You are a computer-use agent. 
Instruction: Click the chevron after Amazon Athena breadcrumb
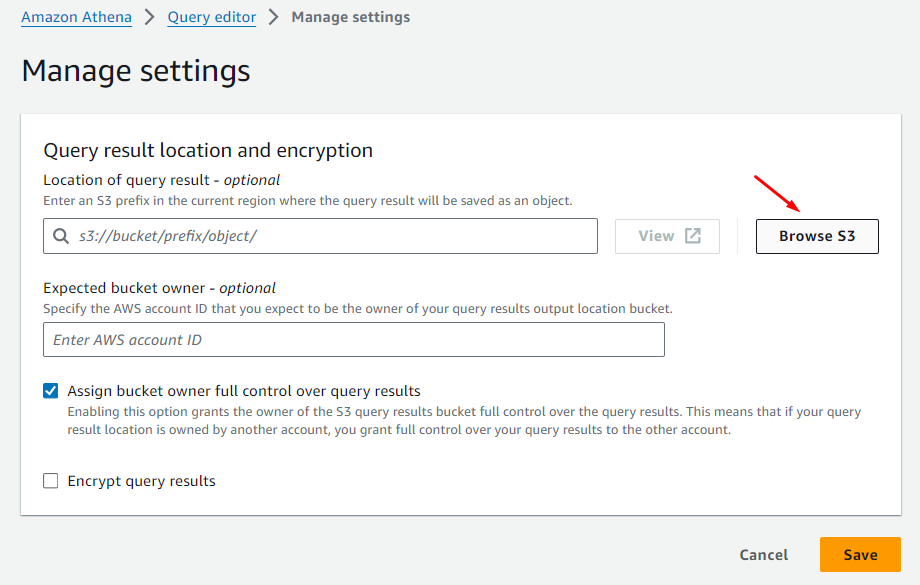click(x=150, y=17)
